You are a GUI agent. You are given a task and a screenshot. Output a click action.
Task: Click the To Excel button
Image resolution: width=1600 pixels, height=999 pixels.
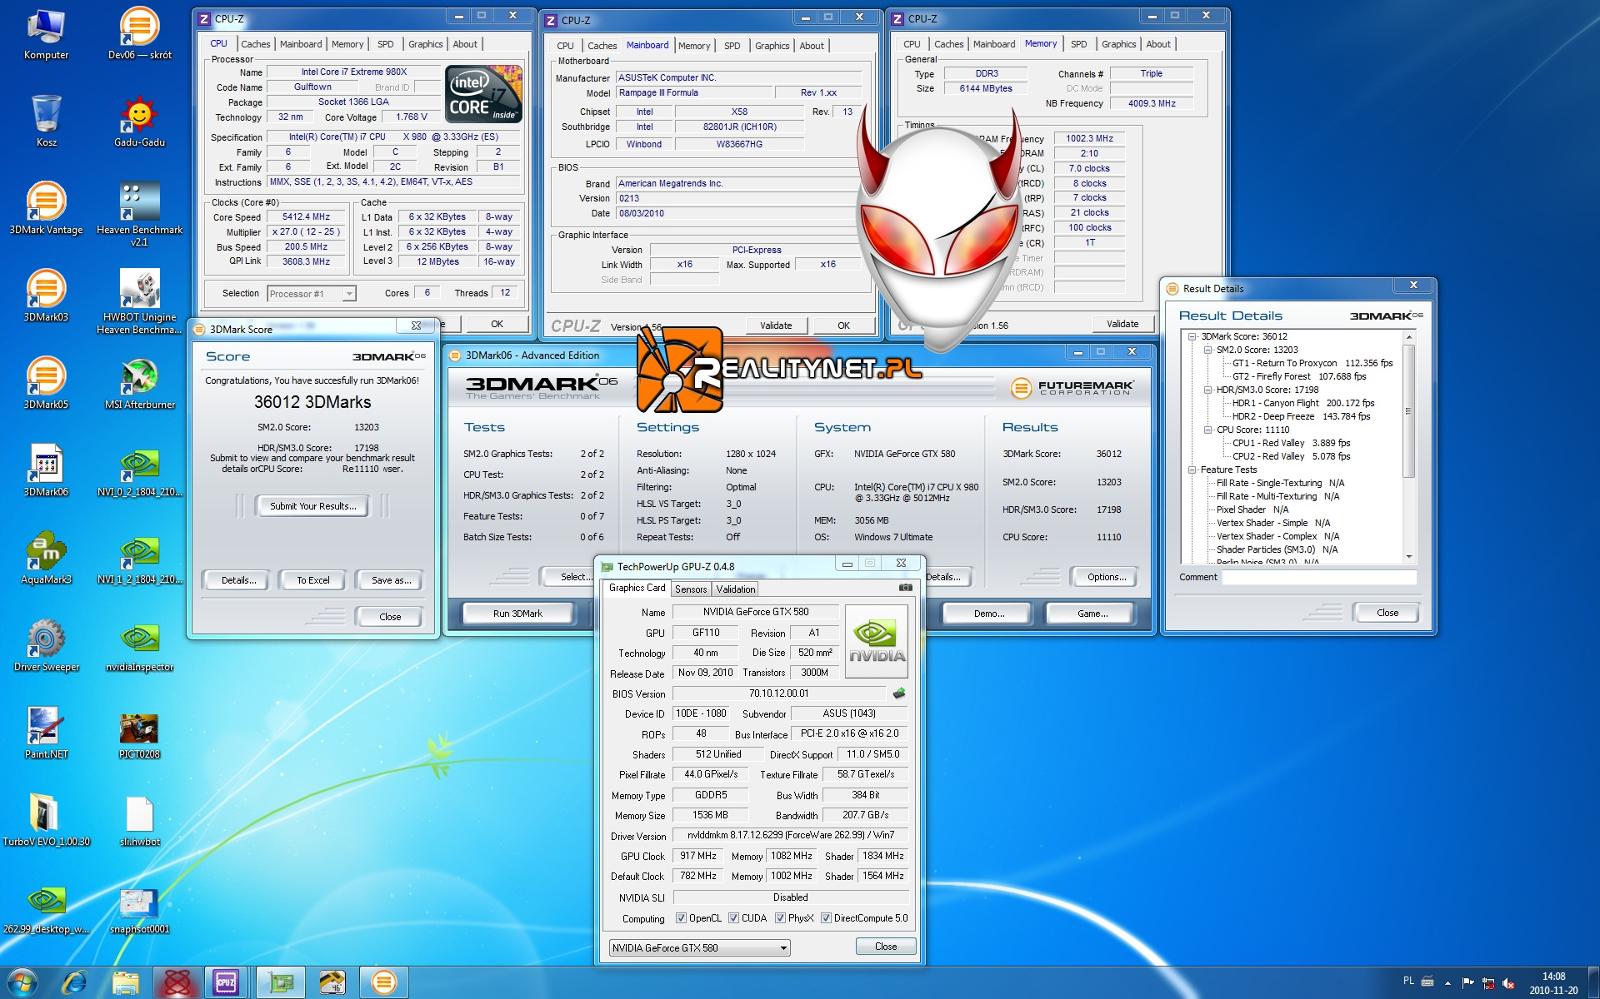pyautogui.click(x=313, y=580)
